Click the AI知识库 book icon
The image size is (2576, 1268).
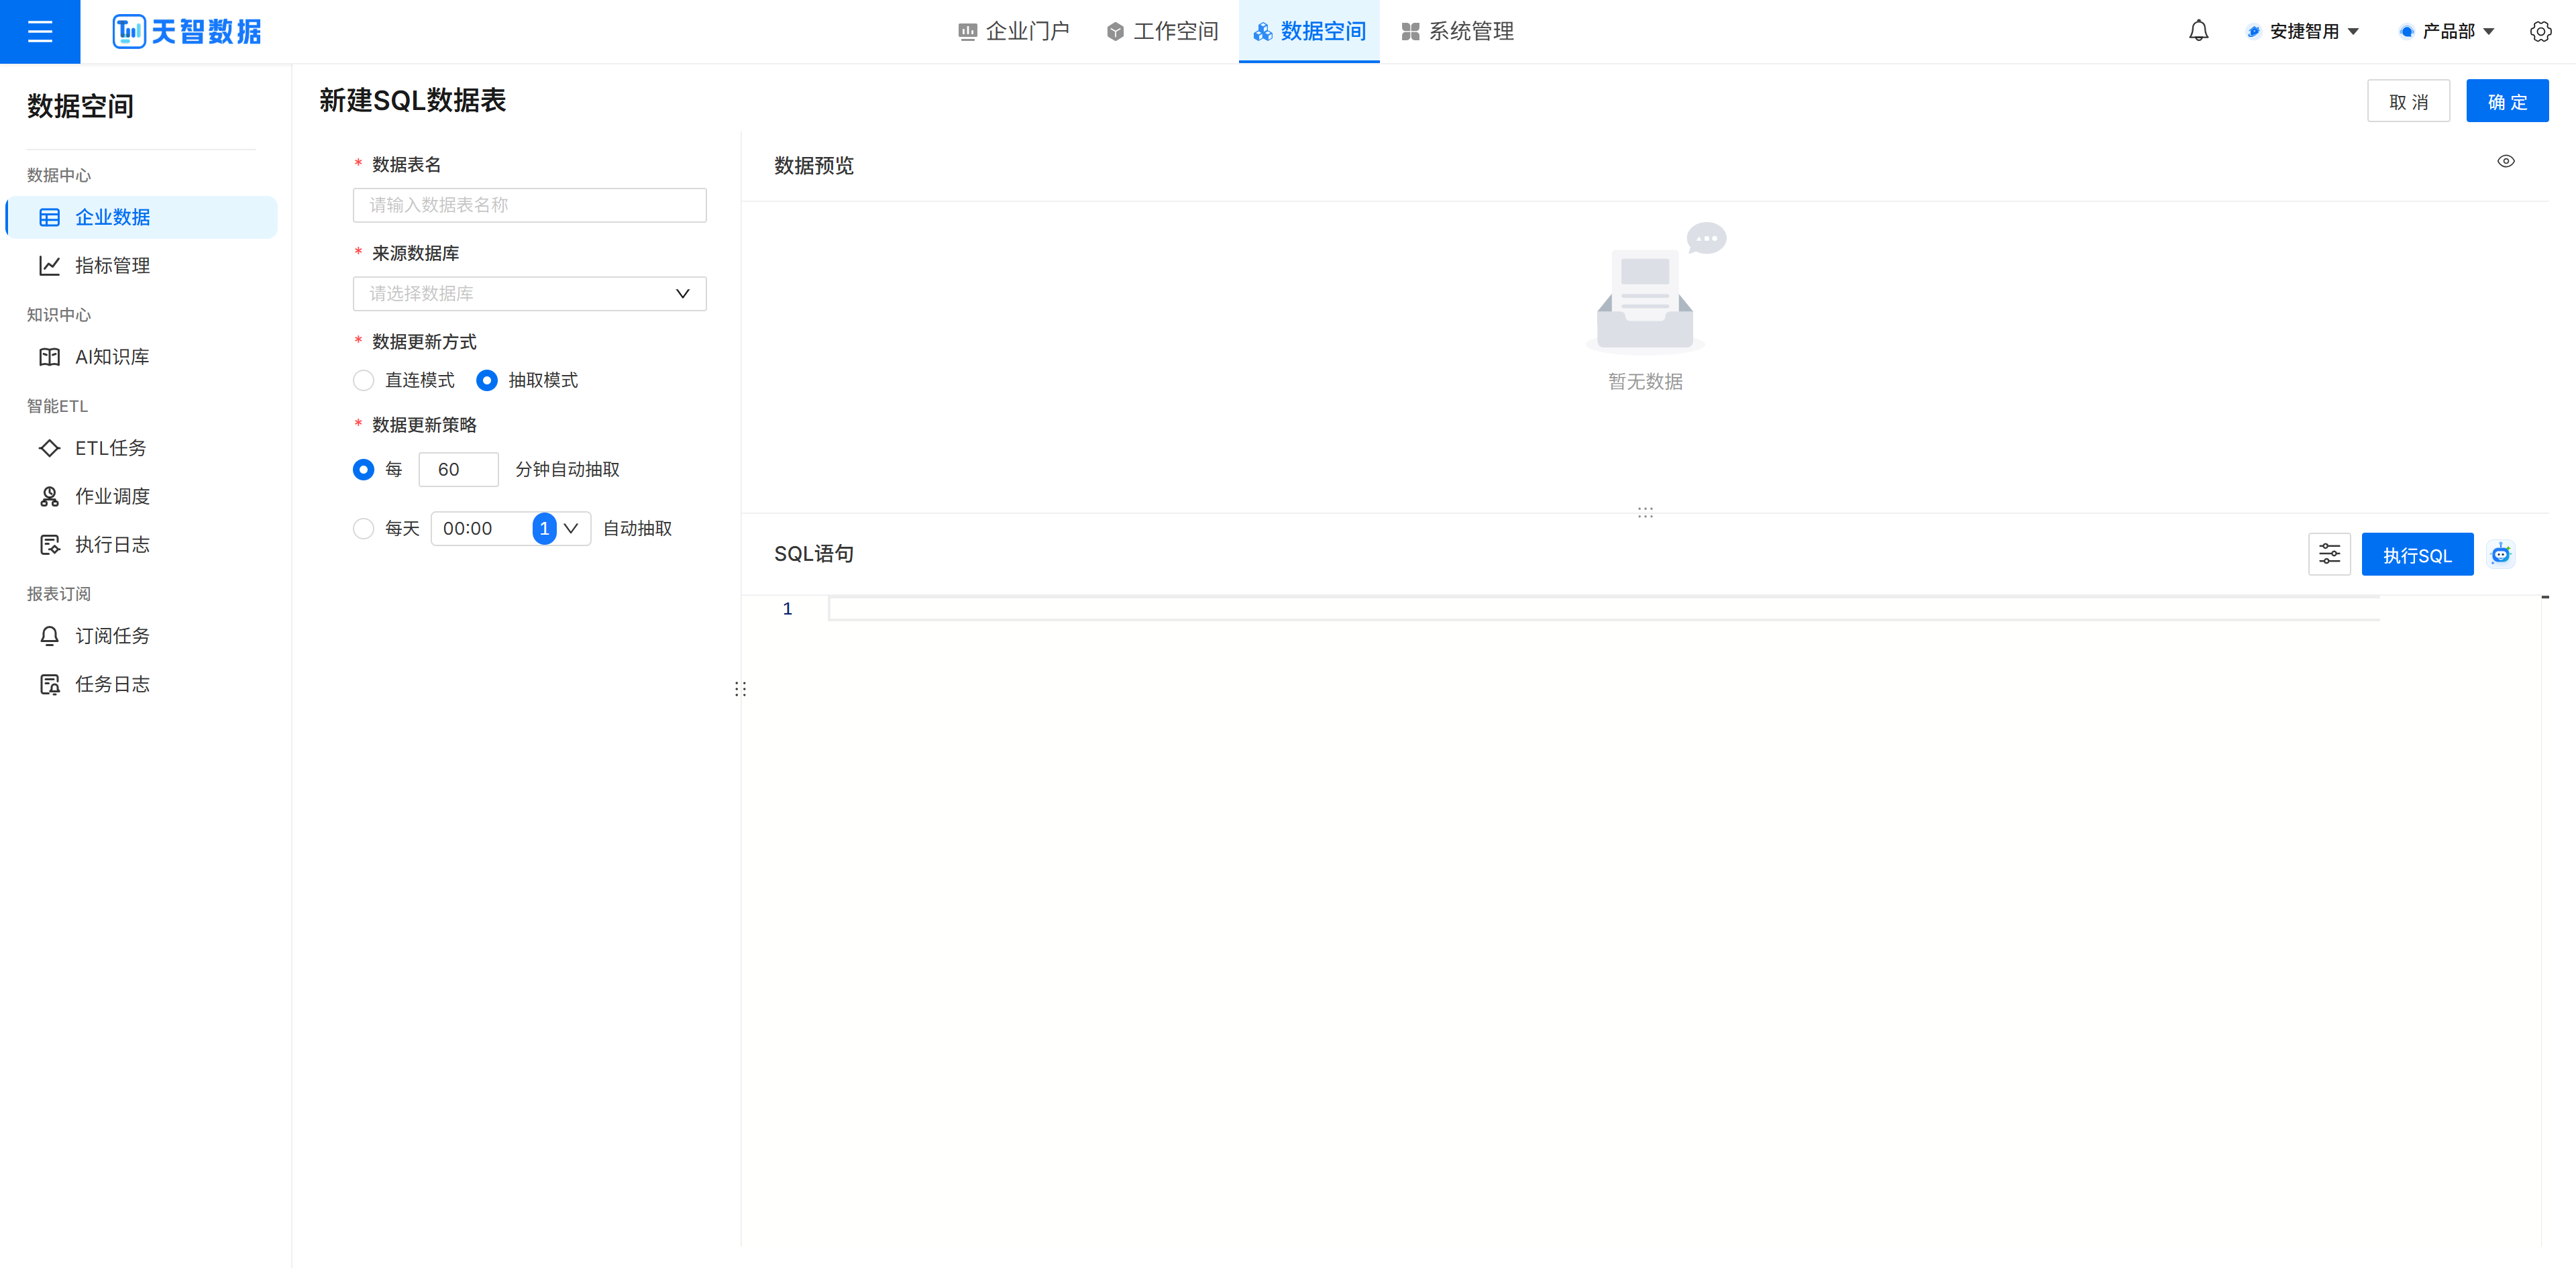(49, 357)
